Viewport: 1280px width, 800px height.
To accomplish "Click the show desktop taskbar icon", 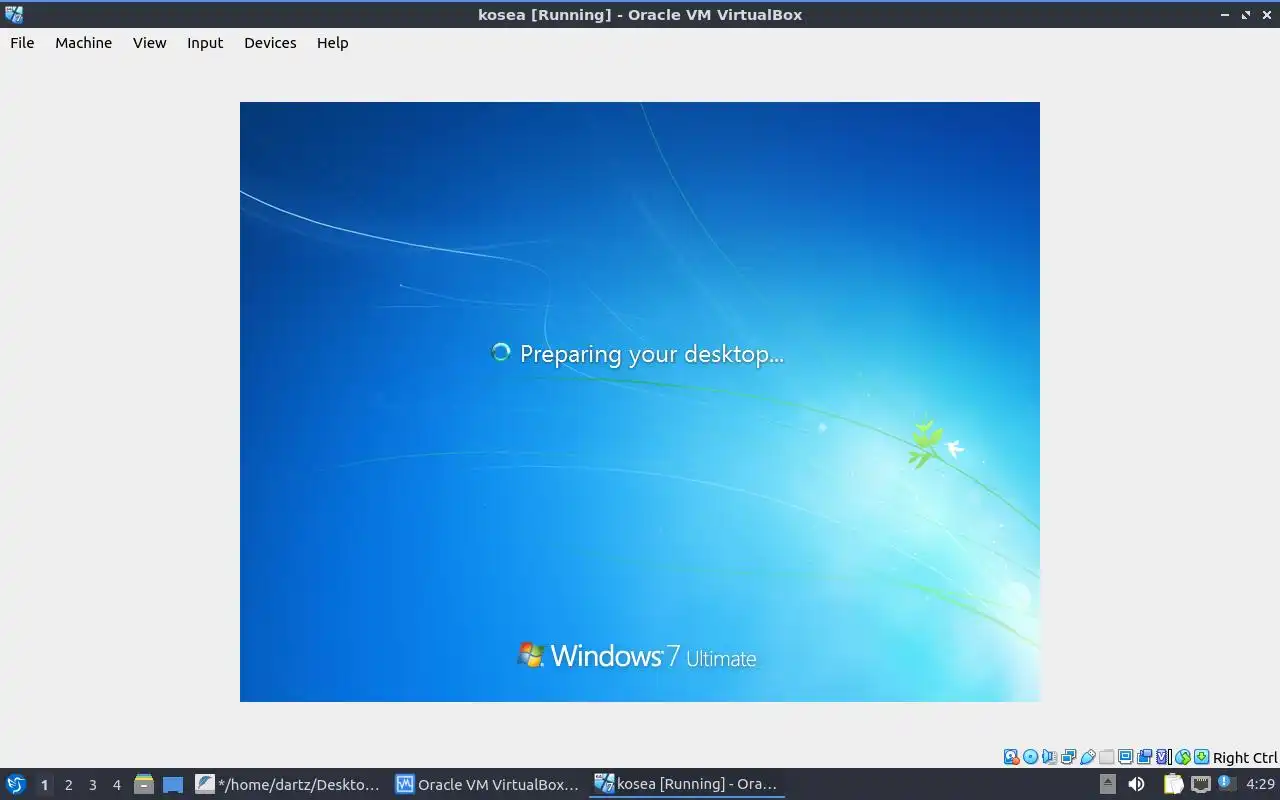I will 173,784.
